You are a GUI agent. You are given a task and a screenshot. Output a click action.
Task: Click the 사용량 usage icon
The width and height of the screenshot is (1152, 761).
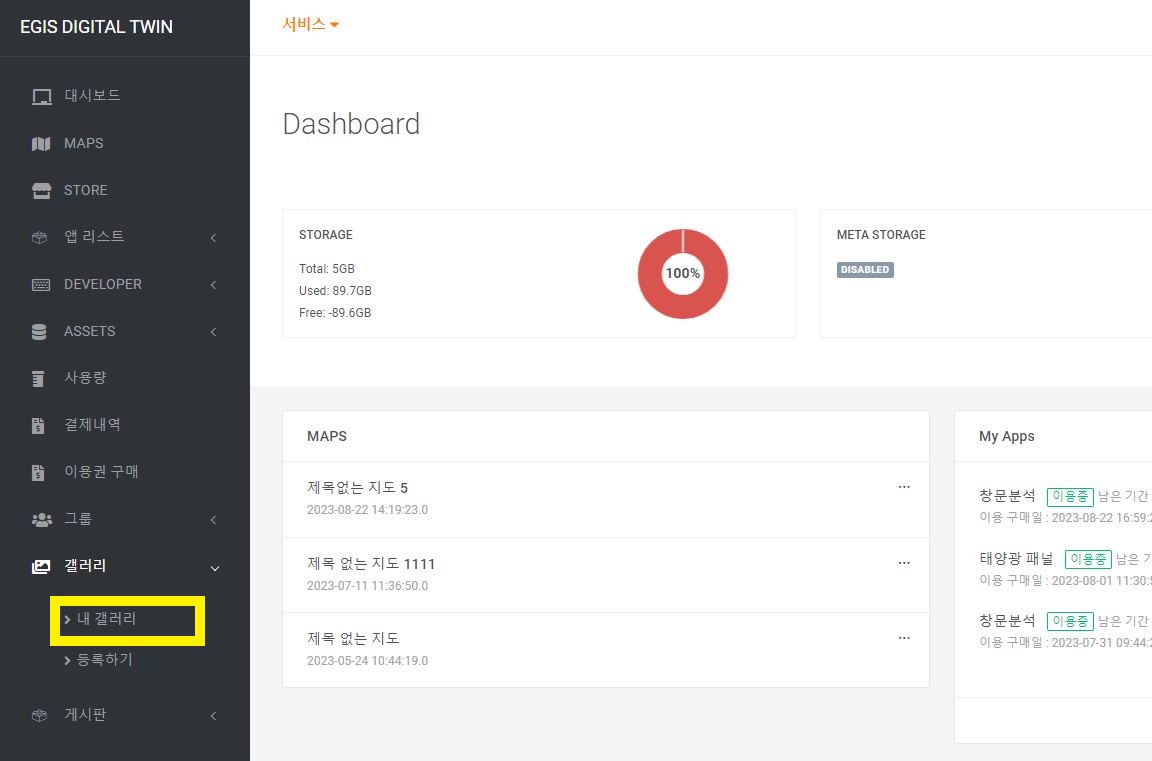39,379
